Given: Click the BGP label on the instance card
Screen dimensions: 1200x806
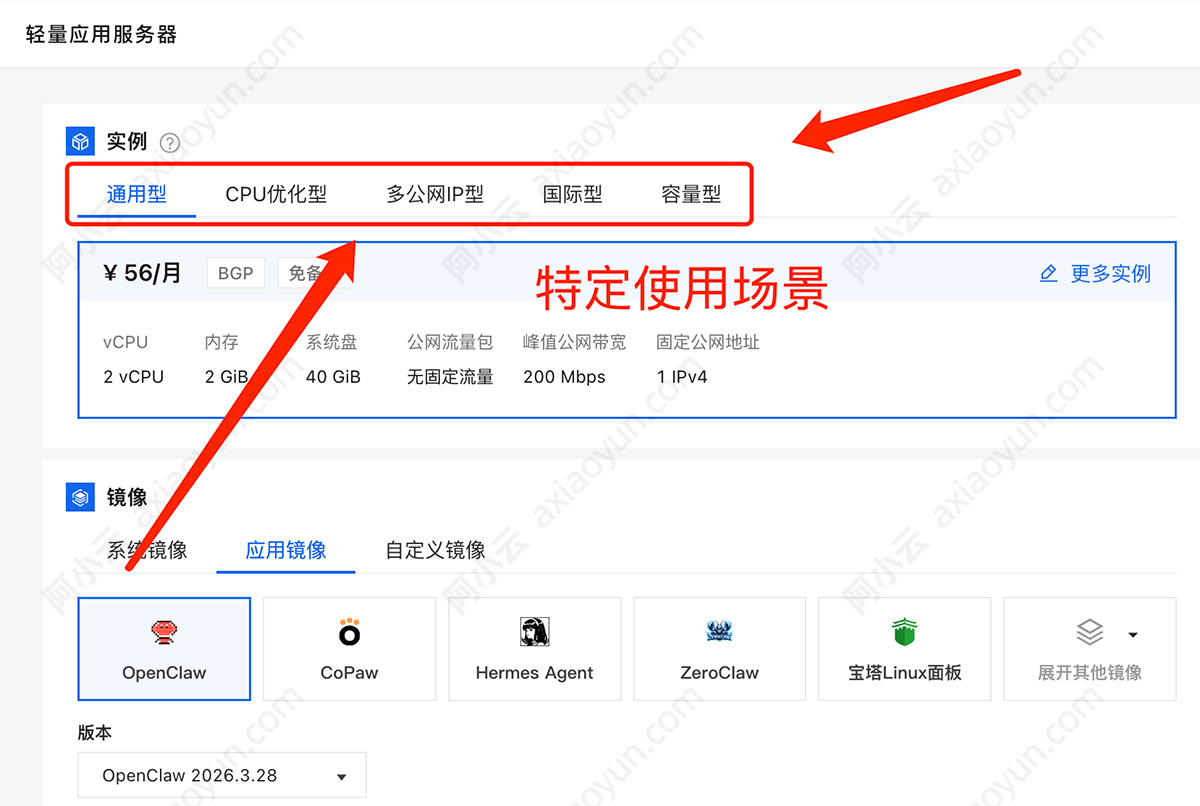Looking at the screenshot, I should [x=235, y=272].
